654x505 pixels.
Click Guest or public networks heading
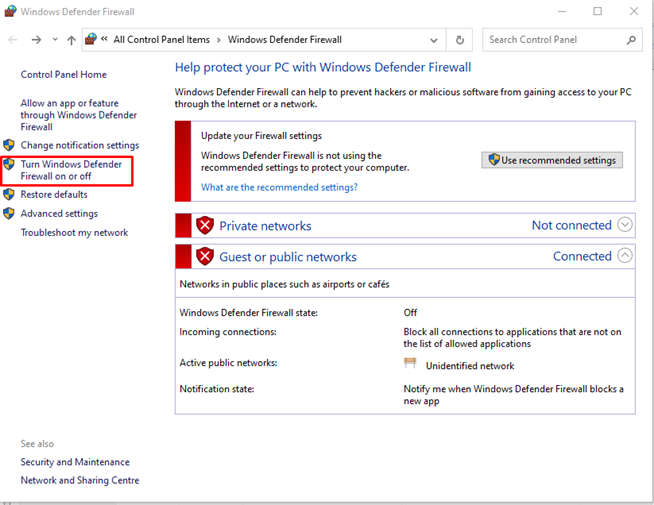[x=288, y=257]
